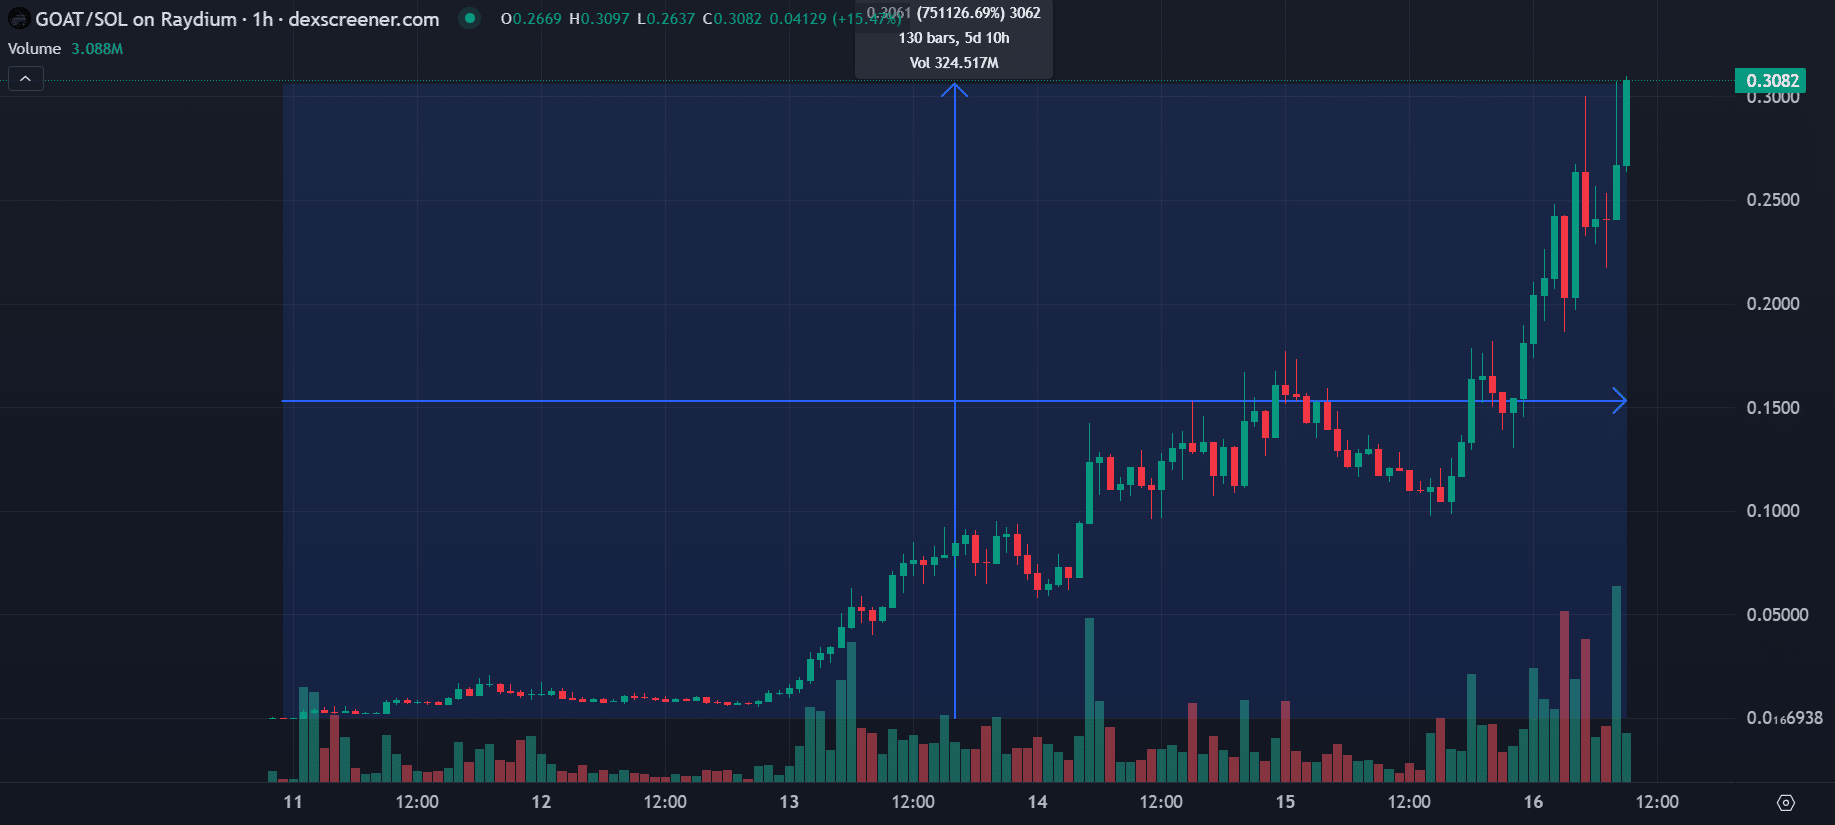Click date label 11 on time axis
Image resolution: width=1835 pixels, height=825 pixels.
293,802
